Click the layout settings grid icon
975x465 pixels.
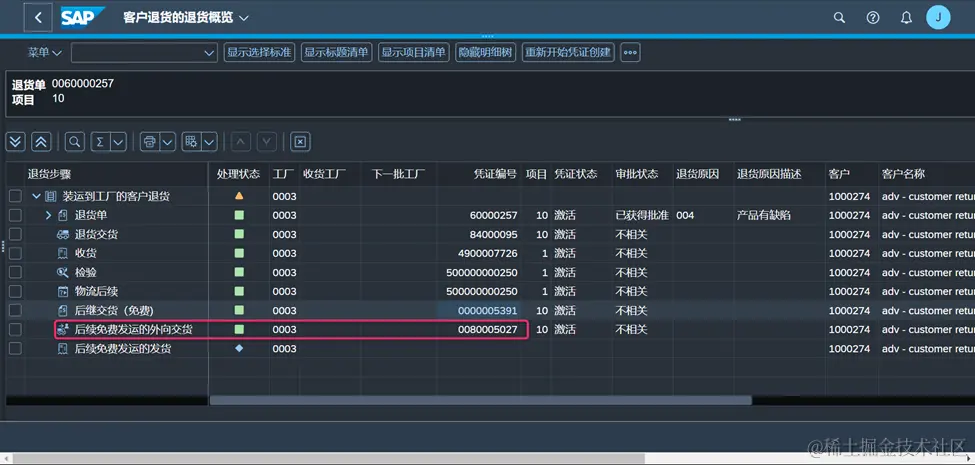(x=192, y=142)
